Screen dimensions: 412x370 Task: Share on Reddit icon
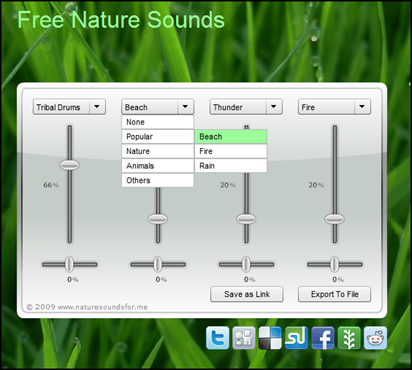375,338
